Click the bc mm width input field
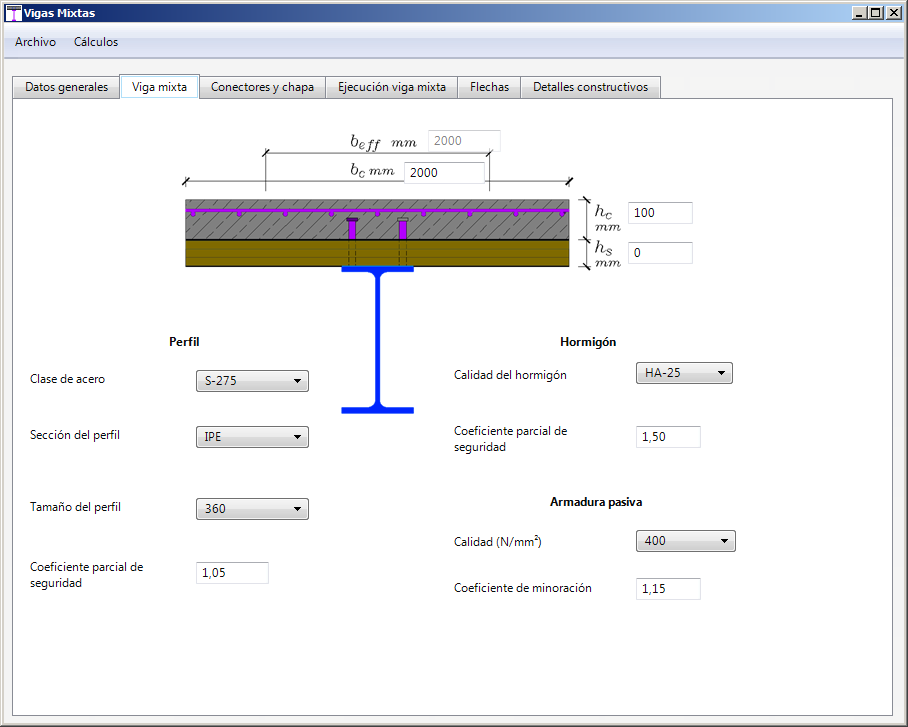 click(x=444, y=173)
